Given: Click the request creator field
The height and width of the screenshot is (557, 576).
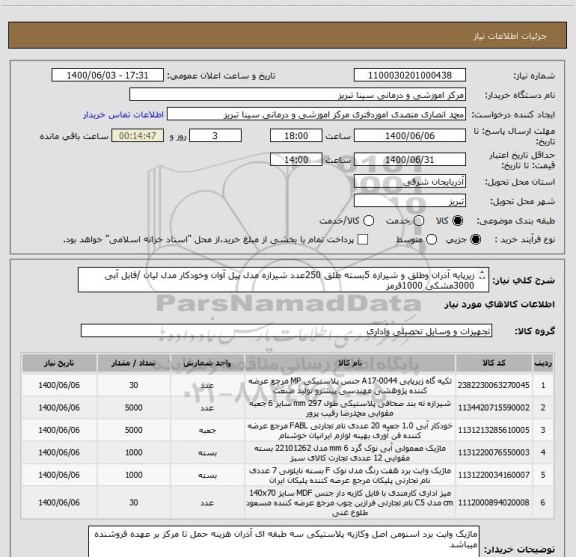Looking at the screenshot, I should pyautogui.click(x=316, y=114).
